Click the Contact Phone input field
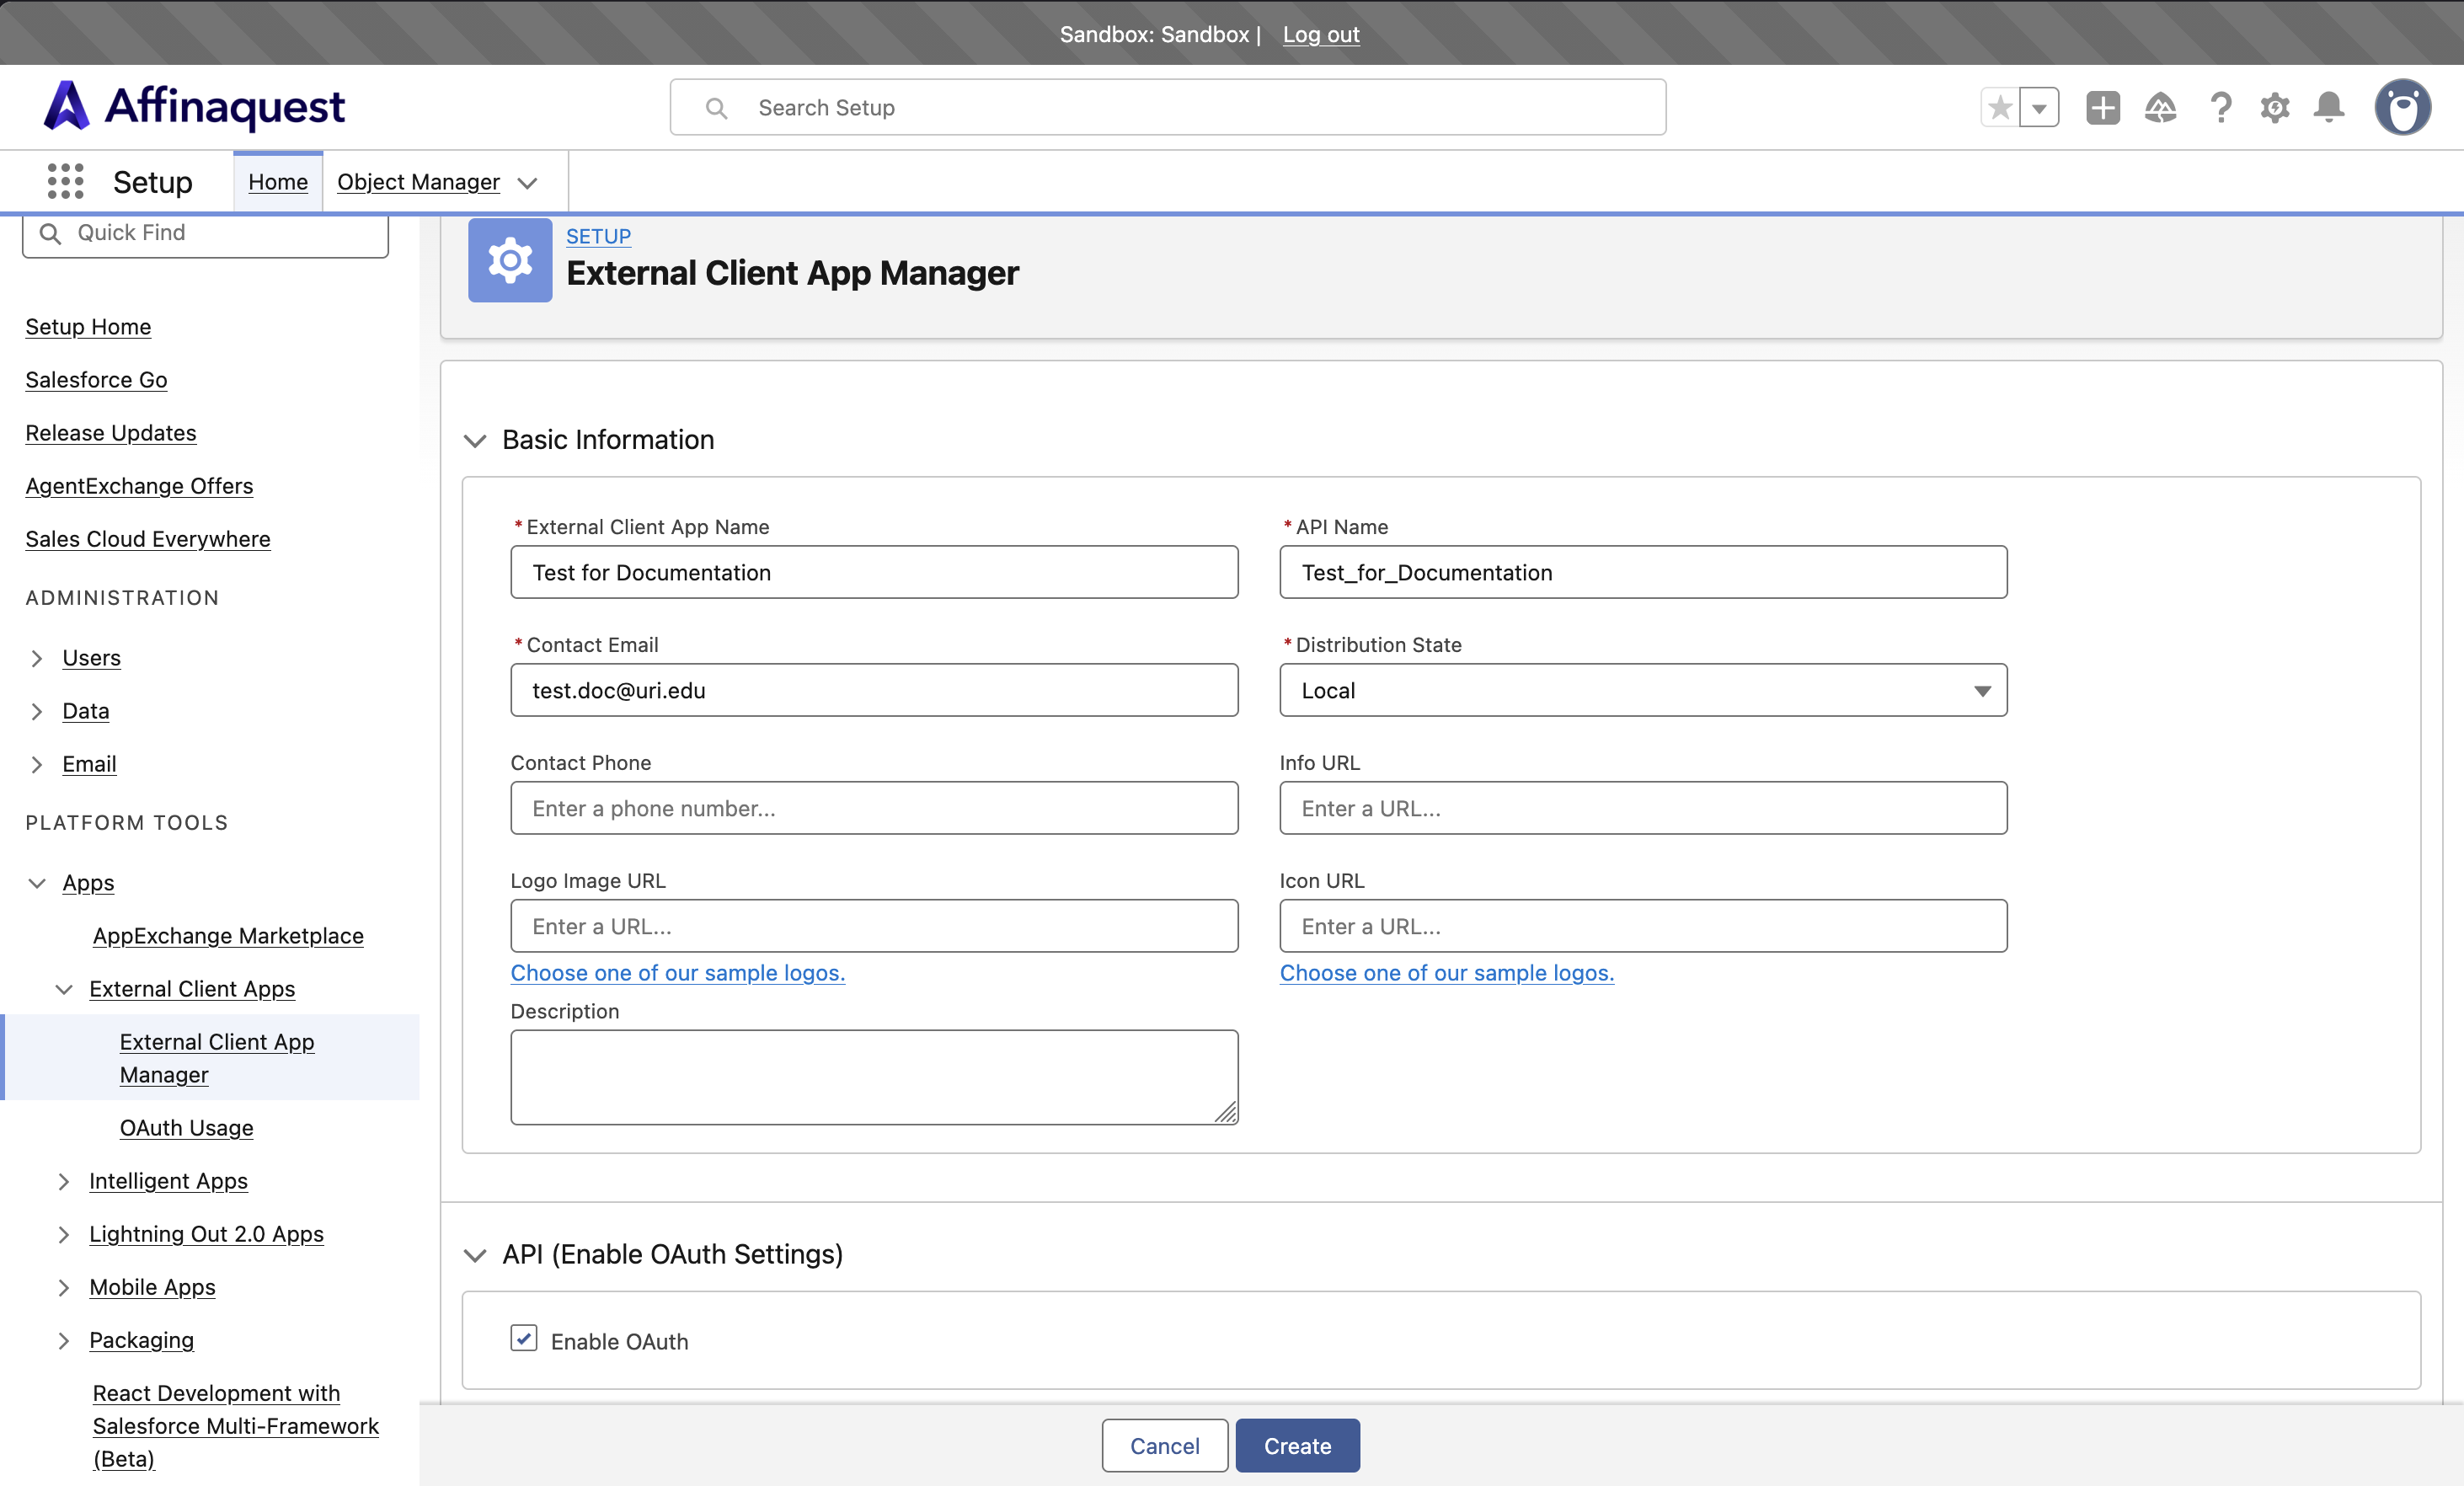The image size is (2464, 1486). (x=874, y=808)
